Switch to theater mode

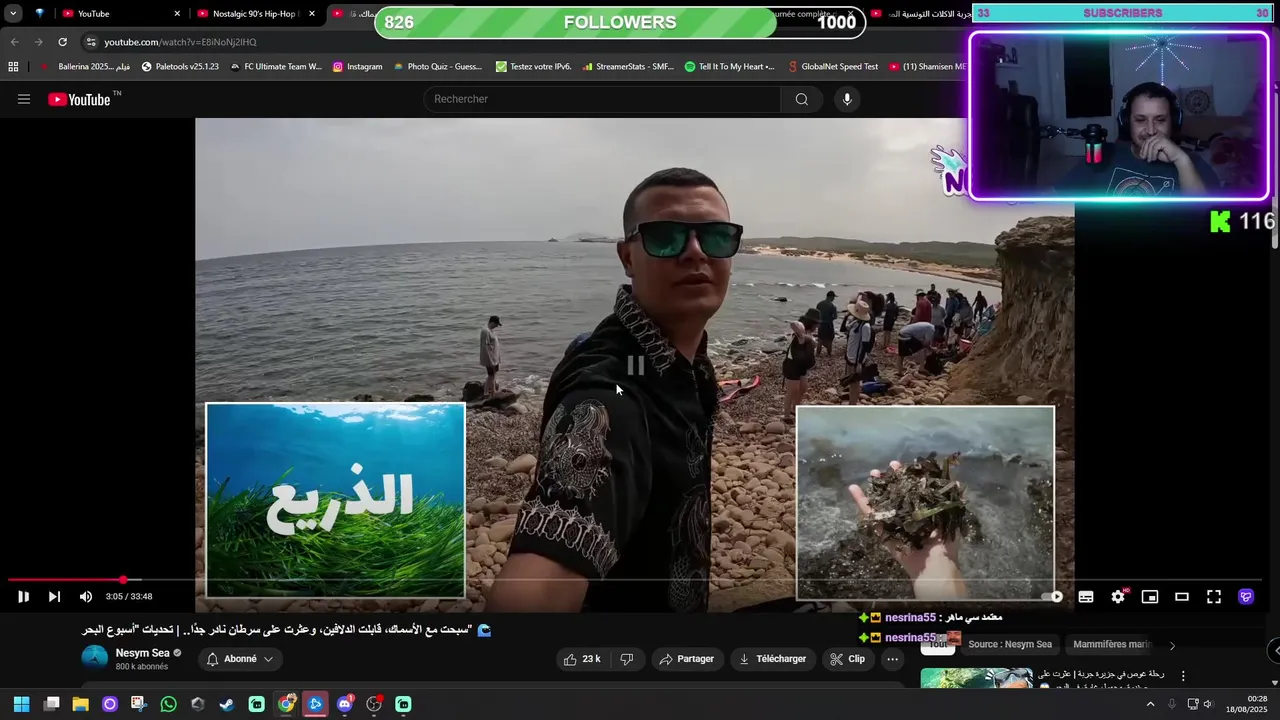(x=1182, y=597)
